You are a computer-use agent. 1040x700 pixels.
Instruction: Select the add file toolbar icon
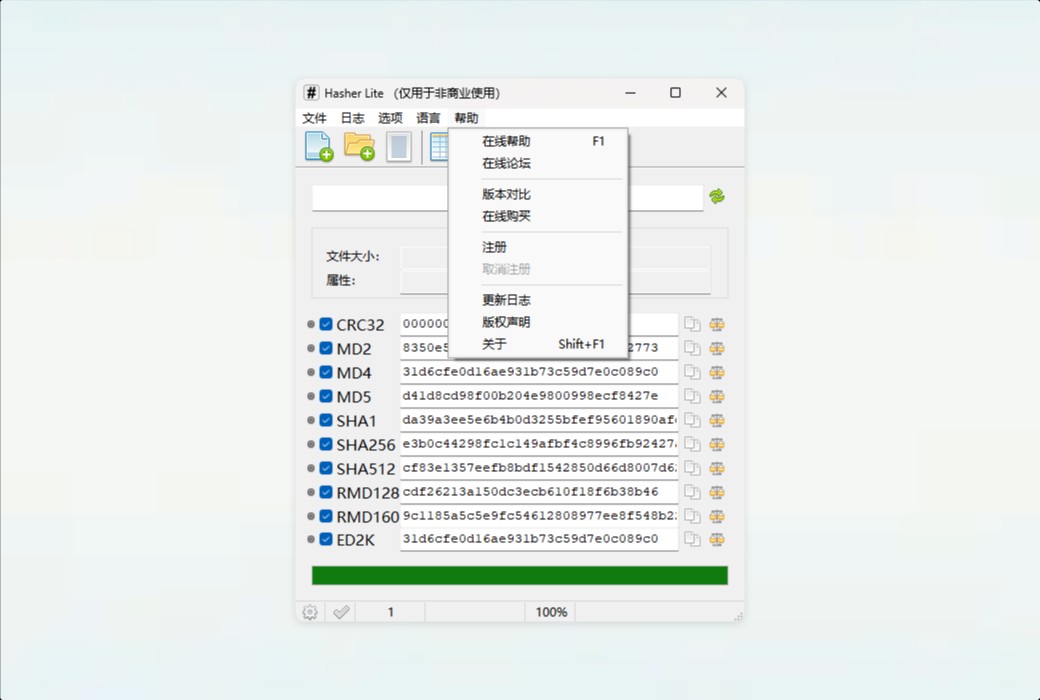[x=317, y=146]
